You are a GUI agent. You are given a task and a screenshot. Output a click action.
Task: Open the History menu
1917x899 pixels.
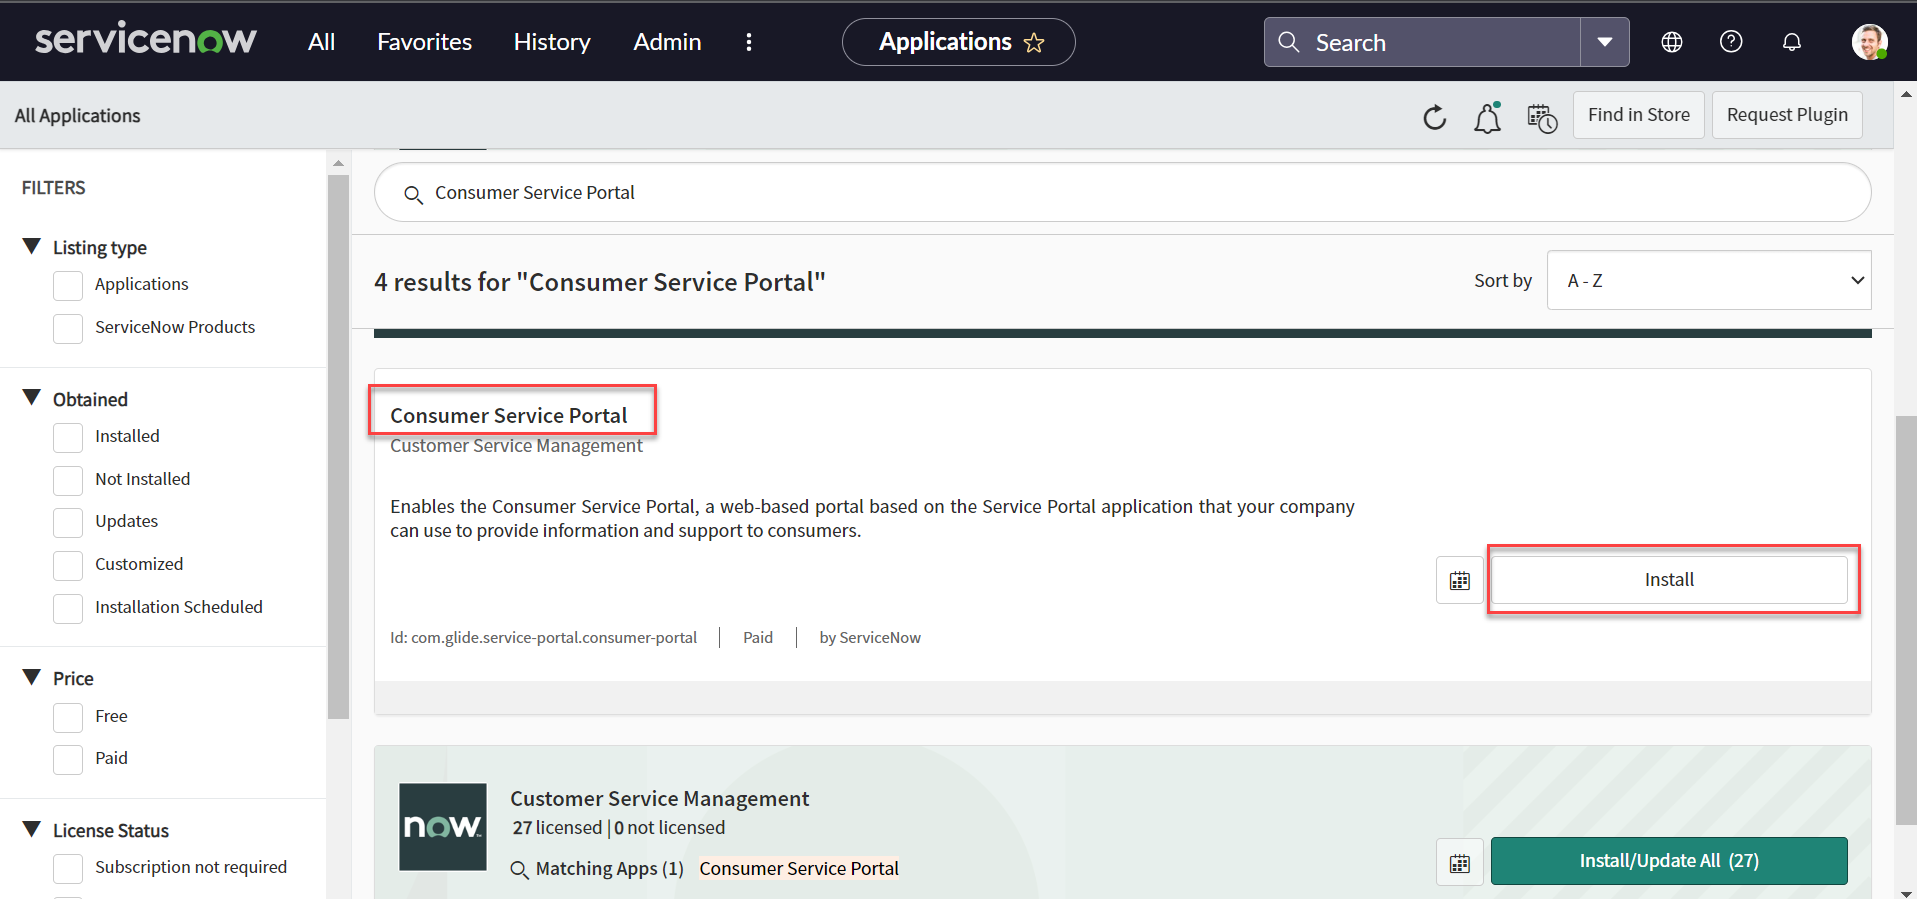(x=551, y=42)
